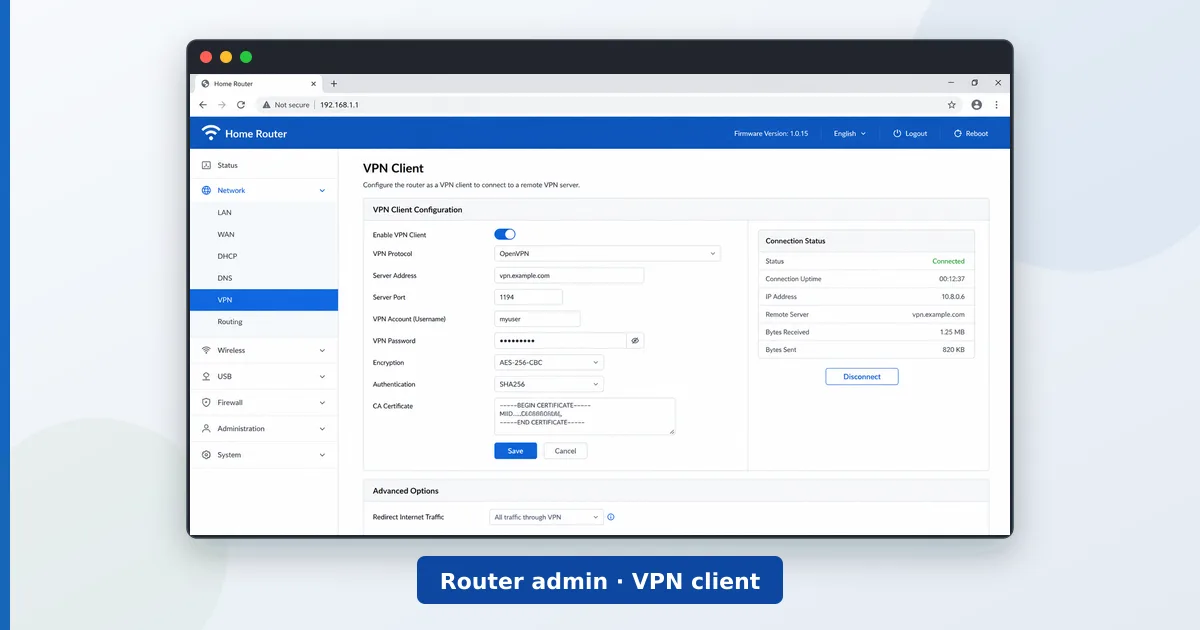Click the USB icon in the sidebar
Image resolution: width=1200 pixels, height=630 pixels.
pos(206,377)
